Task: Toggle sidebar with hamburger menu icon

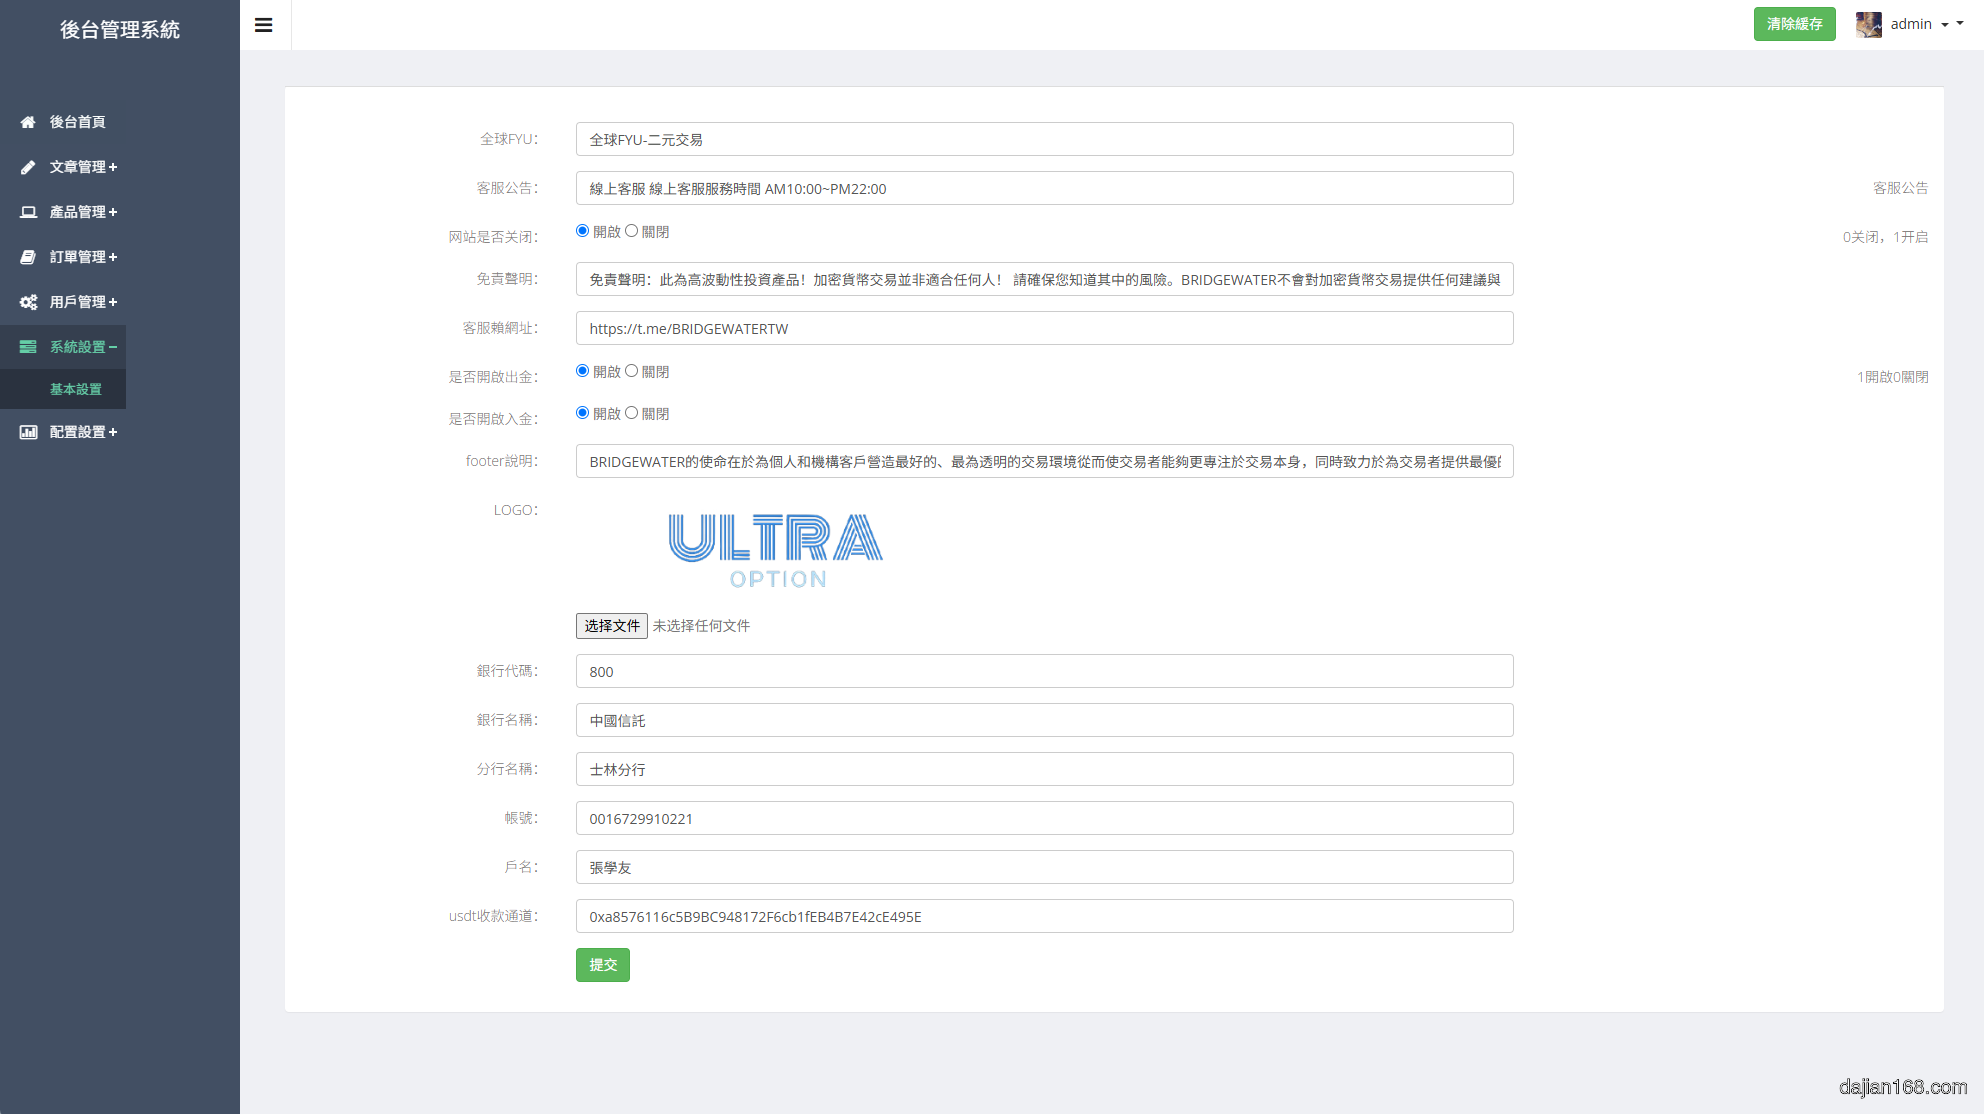Action: [x=264, y=25]
